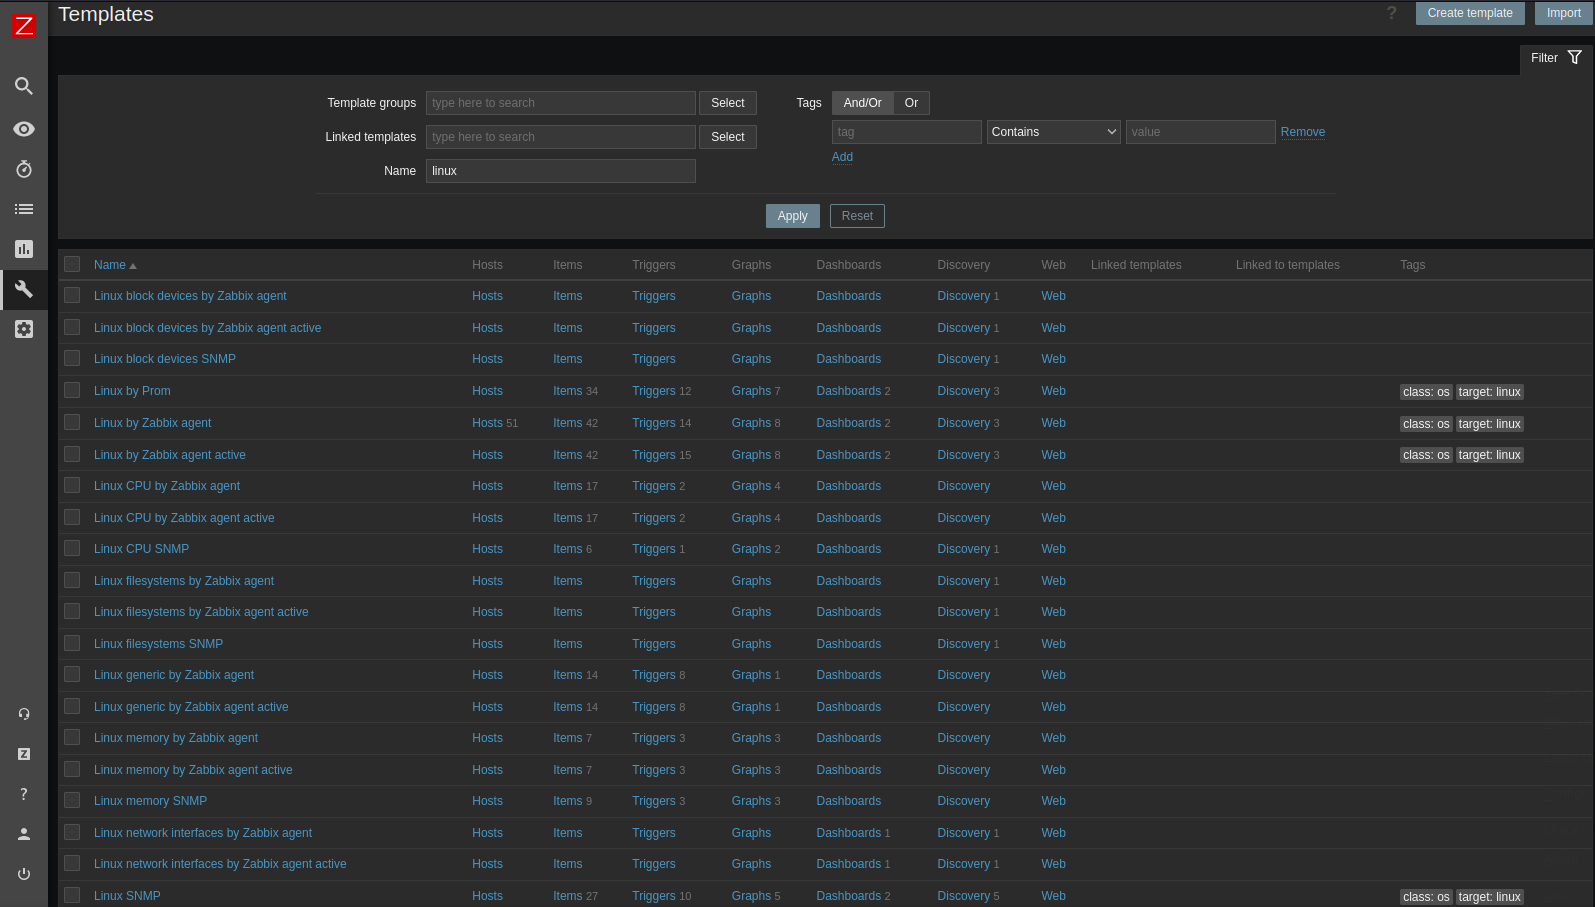Open Web link for Linux CPU SNMP

[1053, 549]
